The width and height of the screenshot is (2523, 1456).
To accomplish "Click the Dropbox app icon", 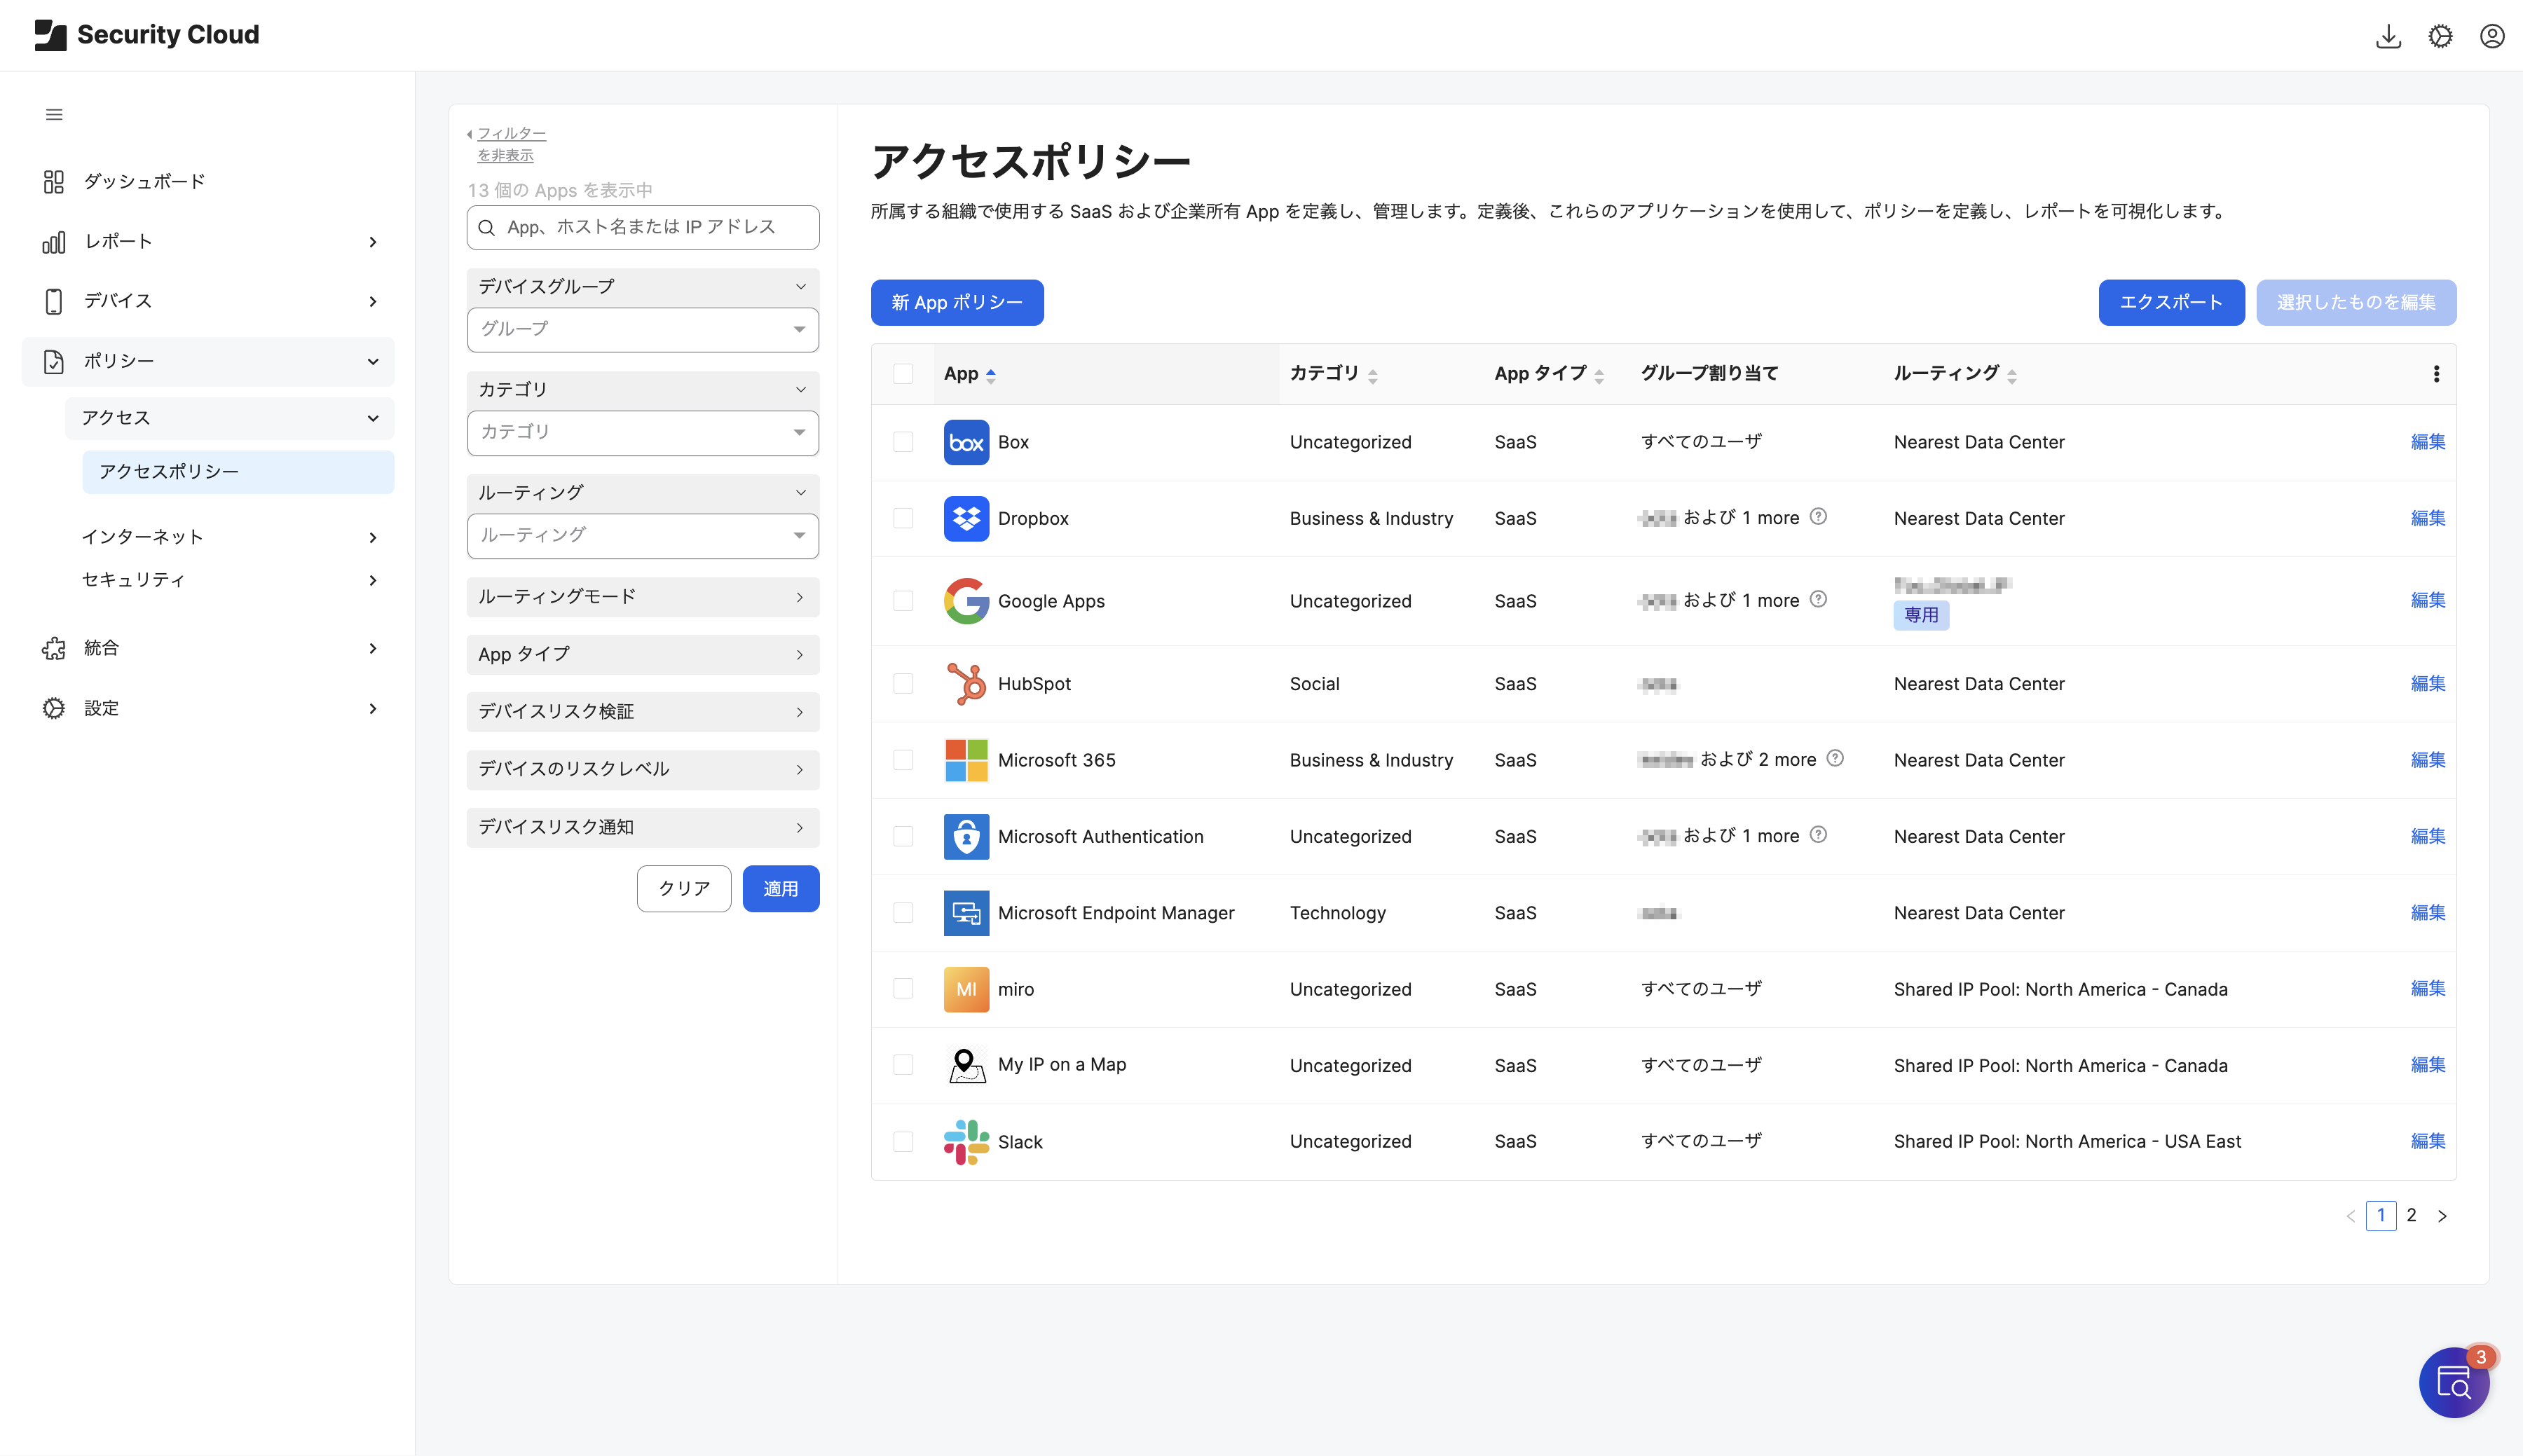I will click(x=966, y=518).
